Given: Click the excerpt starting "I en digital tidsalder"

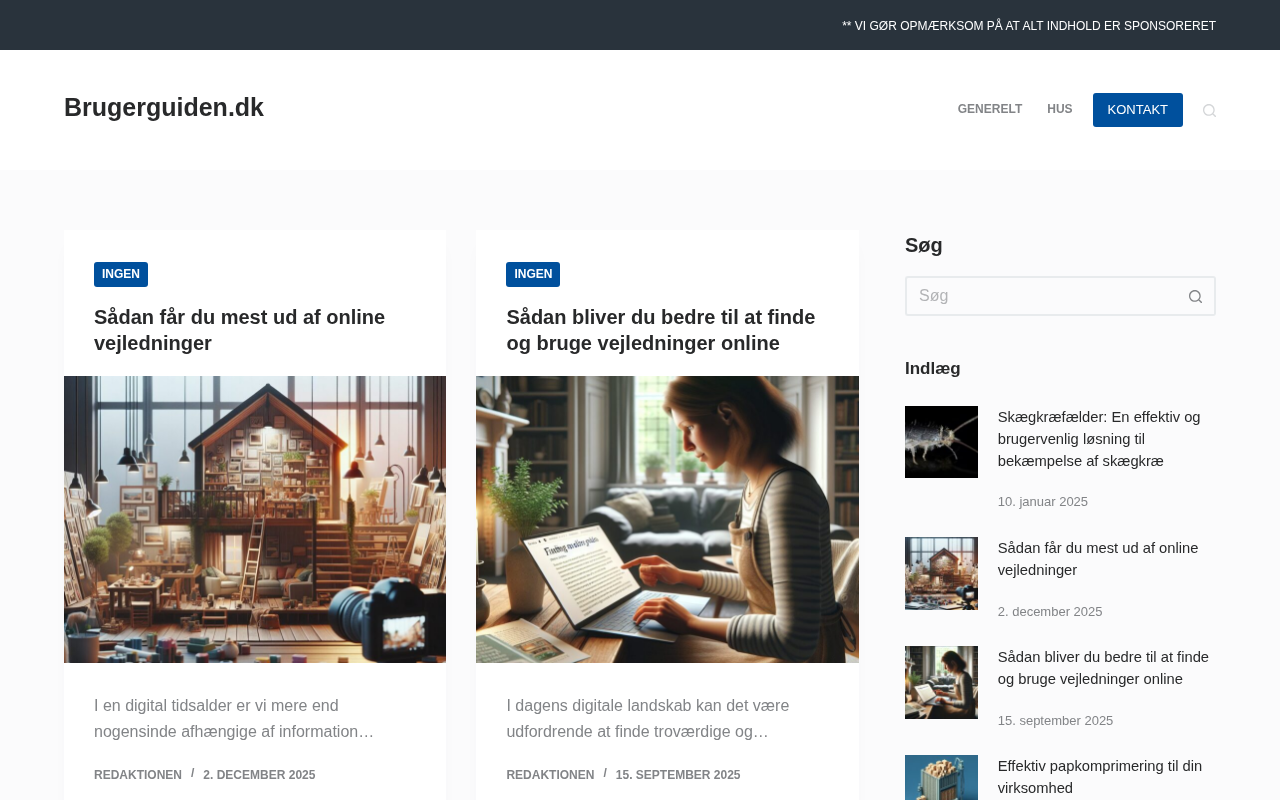Looking at the screenshot, I should click(x=234, y=719).
